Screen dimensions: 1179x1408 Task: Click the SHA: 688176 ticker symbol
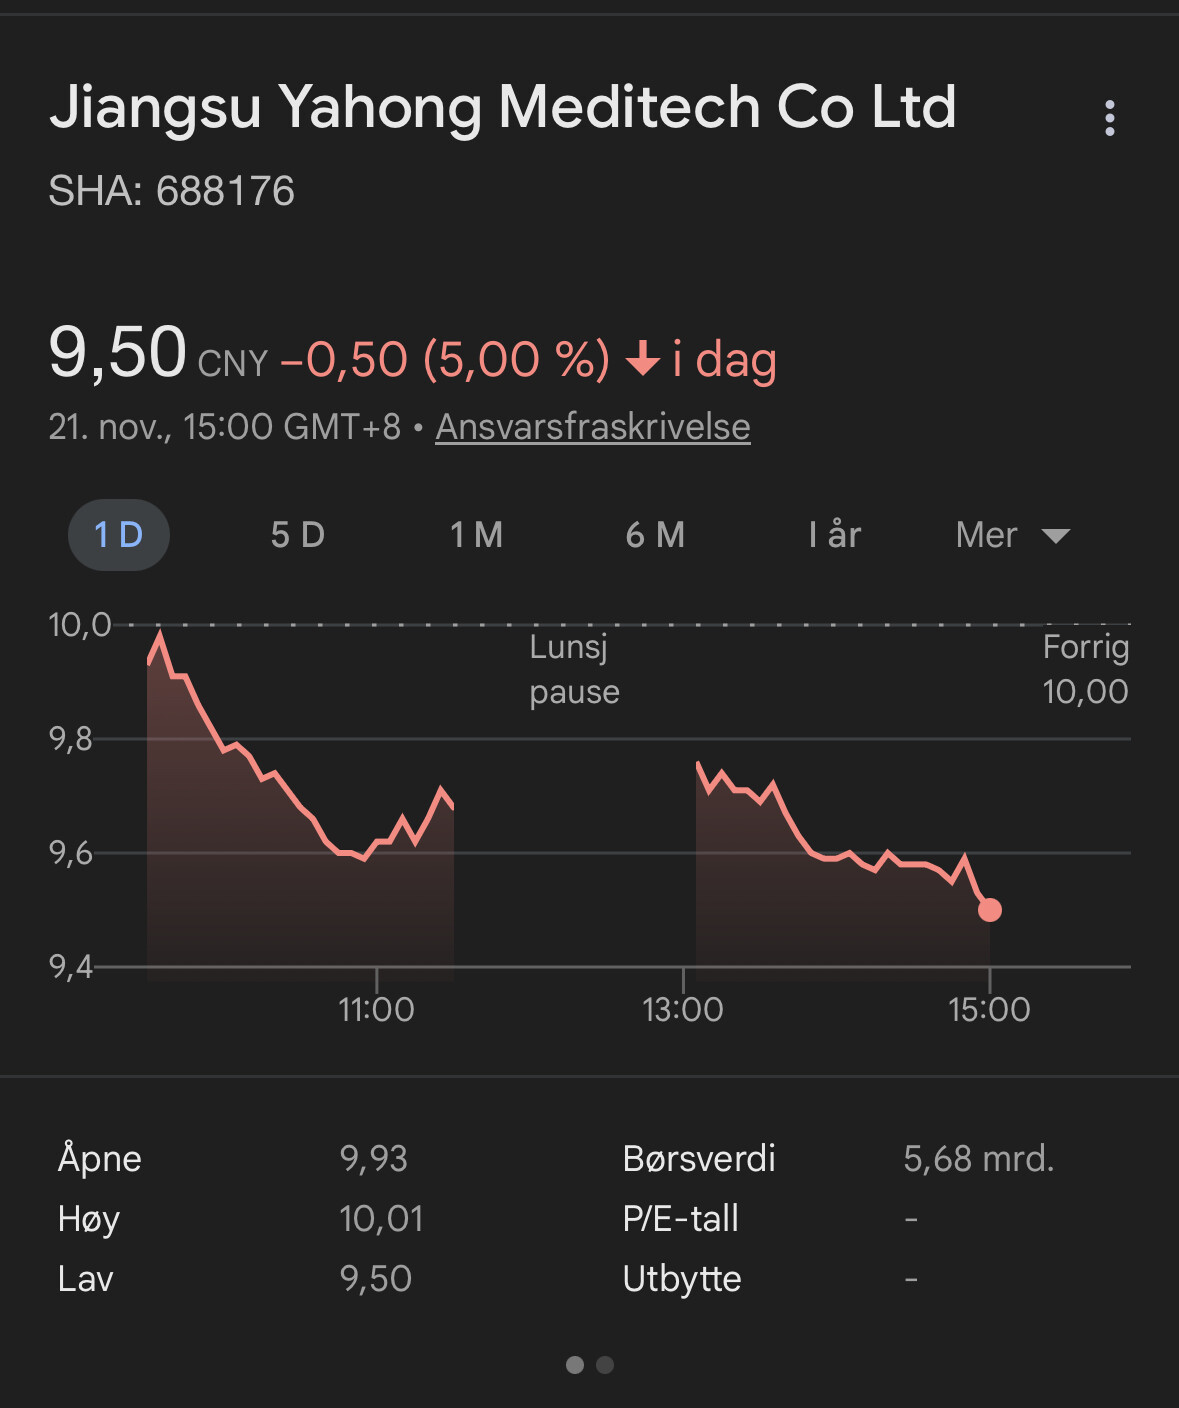pos(172,191)
